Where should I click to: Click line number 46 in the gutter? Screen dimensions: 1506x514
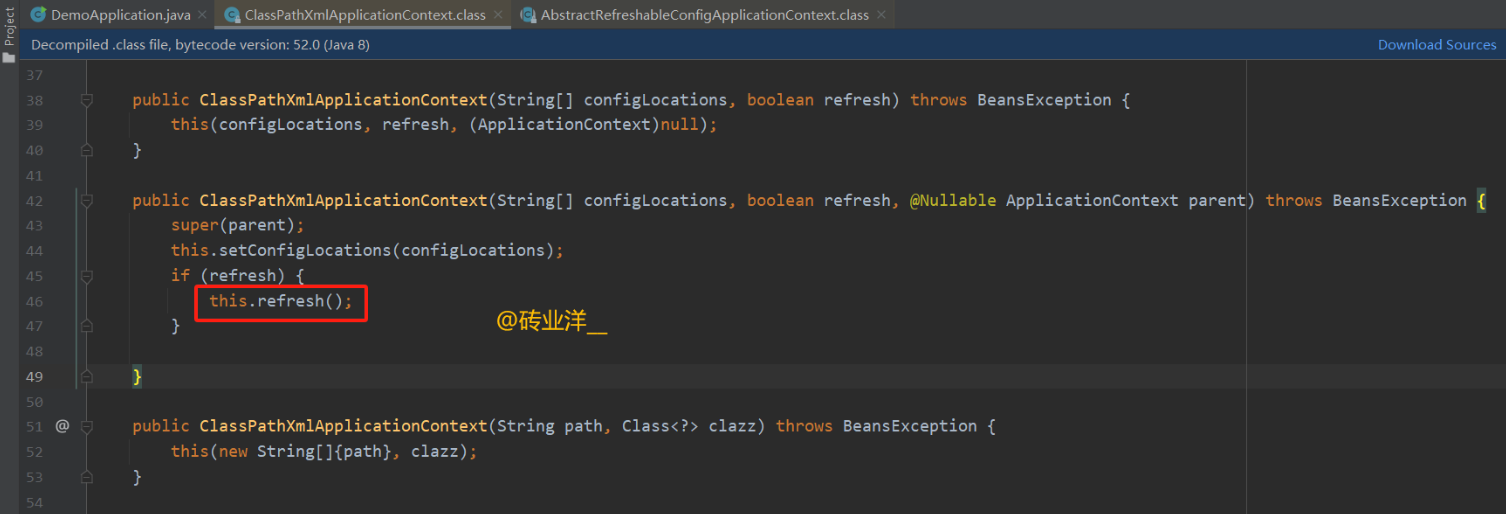coord(33,301)
